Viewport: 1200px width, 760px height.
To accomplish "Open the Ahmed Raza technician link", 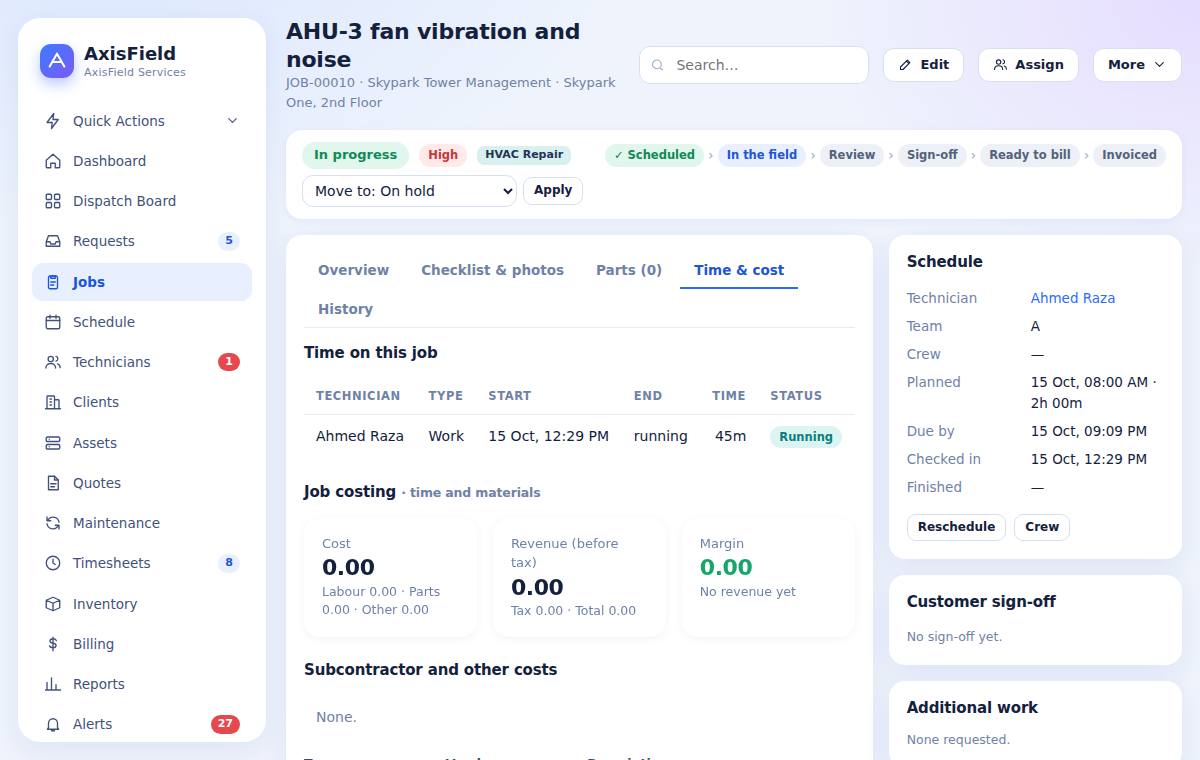I will tap(1073, 298).
